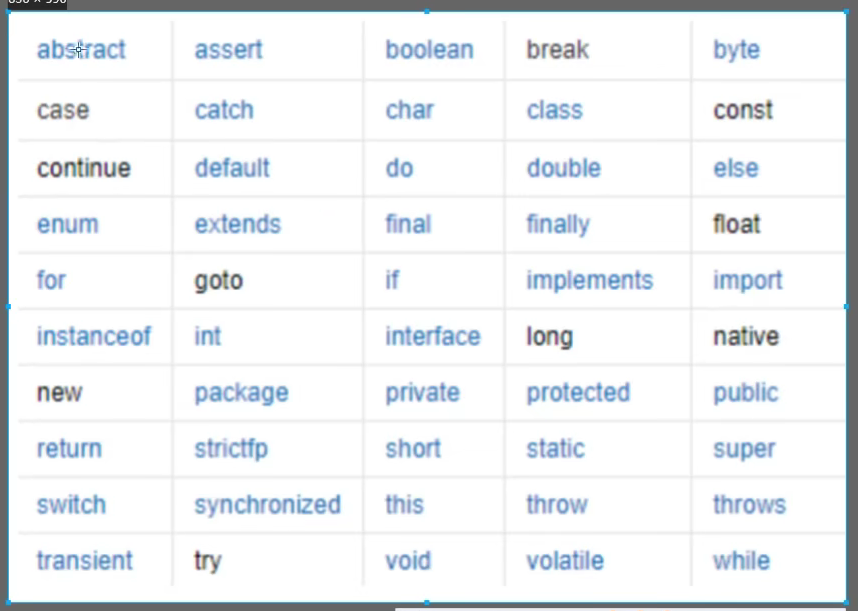Click the synchronized keyword link
The height and width of the screenshot is (611, 858).
268,505
